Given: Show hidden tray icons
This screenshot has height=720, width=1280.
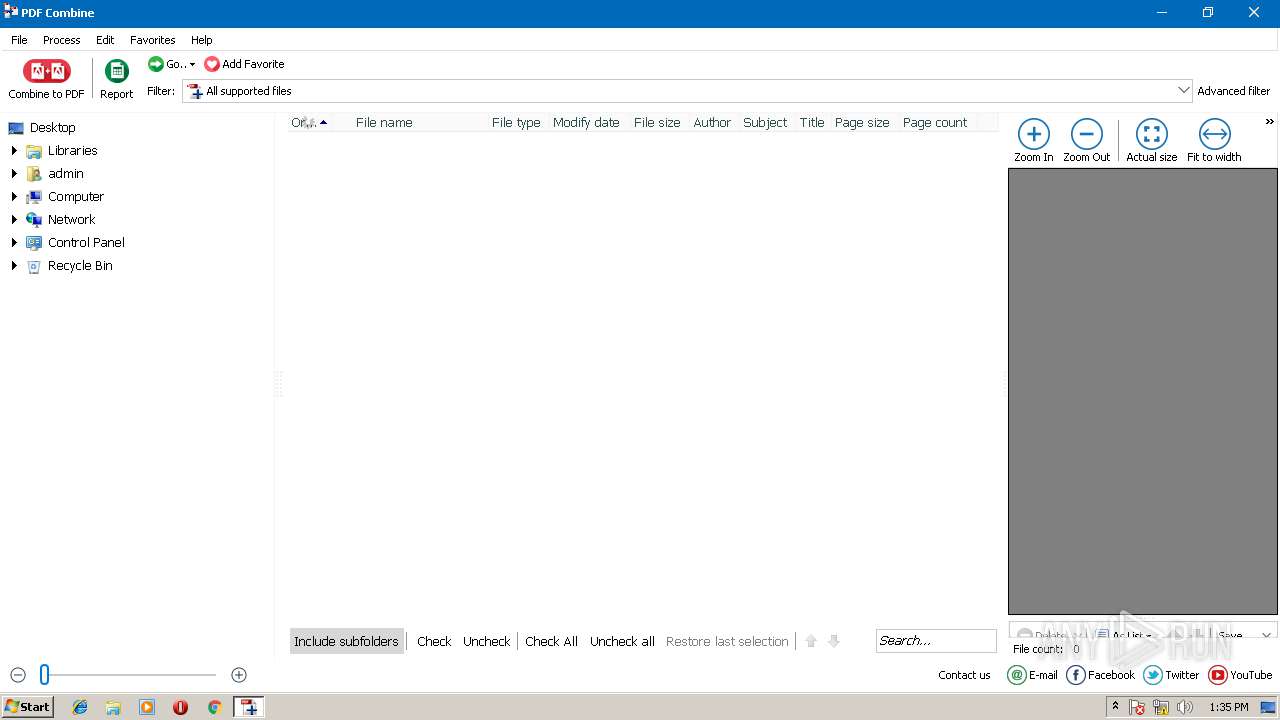Looking at the screenshot, I should click(x=1115, y=707).
